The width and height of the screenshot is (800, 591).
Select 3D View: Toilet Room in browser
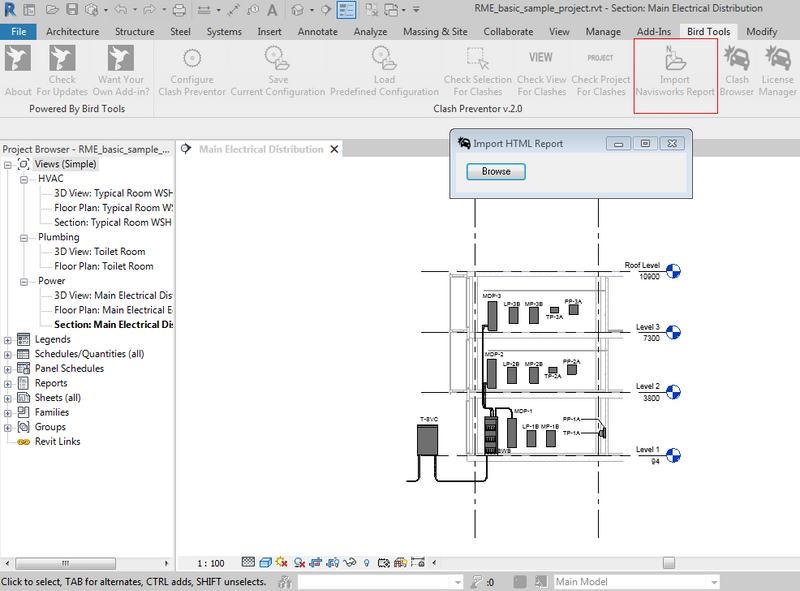tap(99, 252)
